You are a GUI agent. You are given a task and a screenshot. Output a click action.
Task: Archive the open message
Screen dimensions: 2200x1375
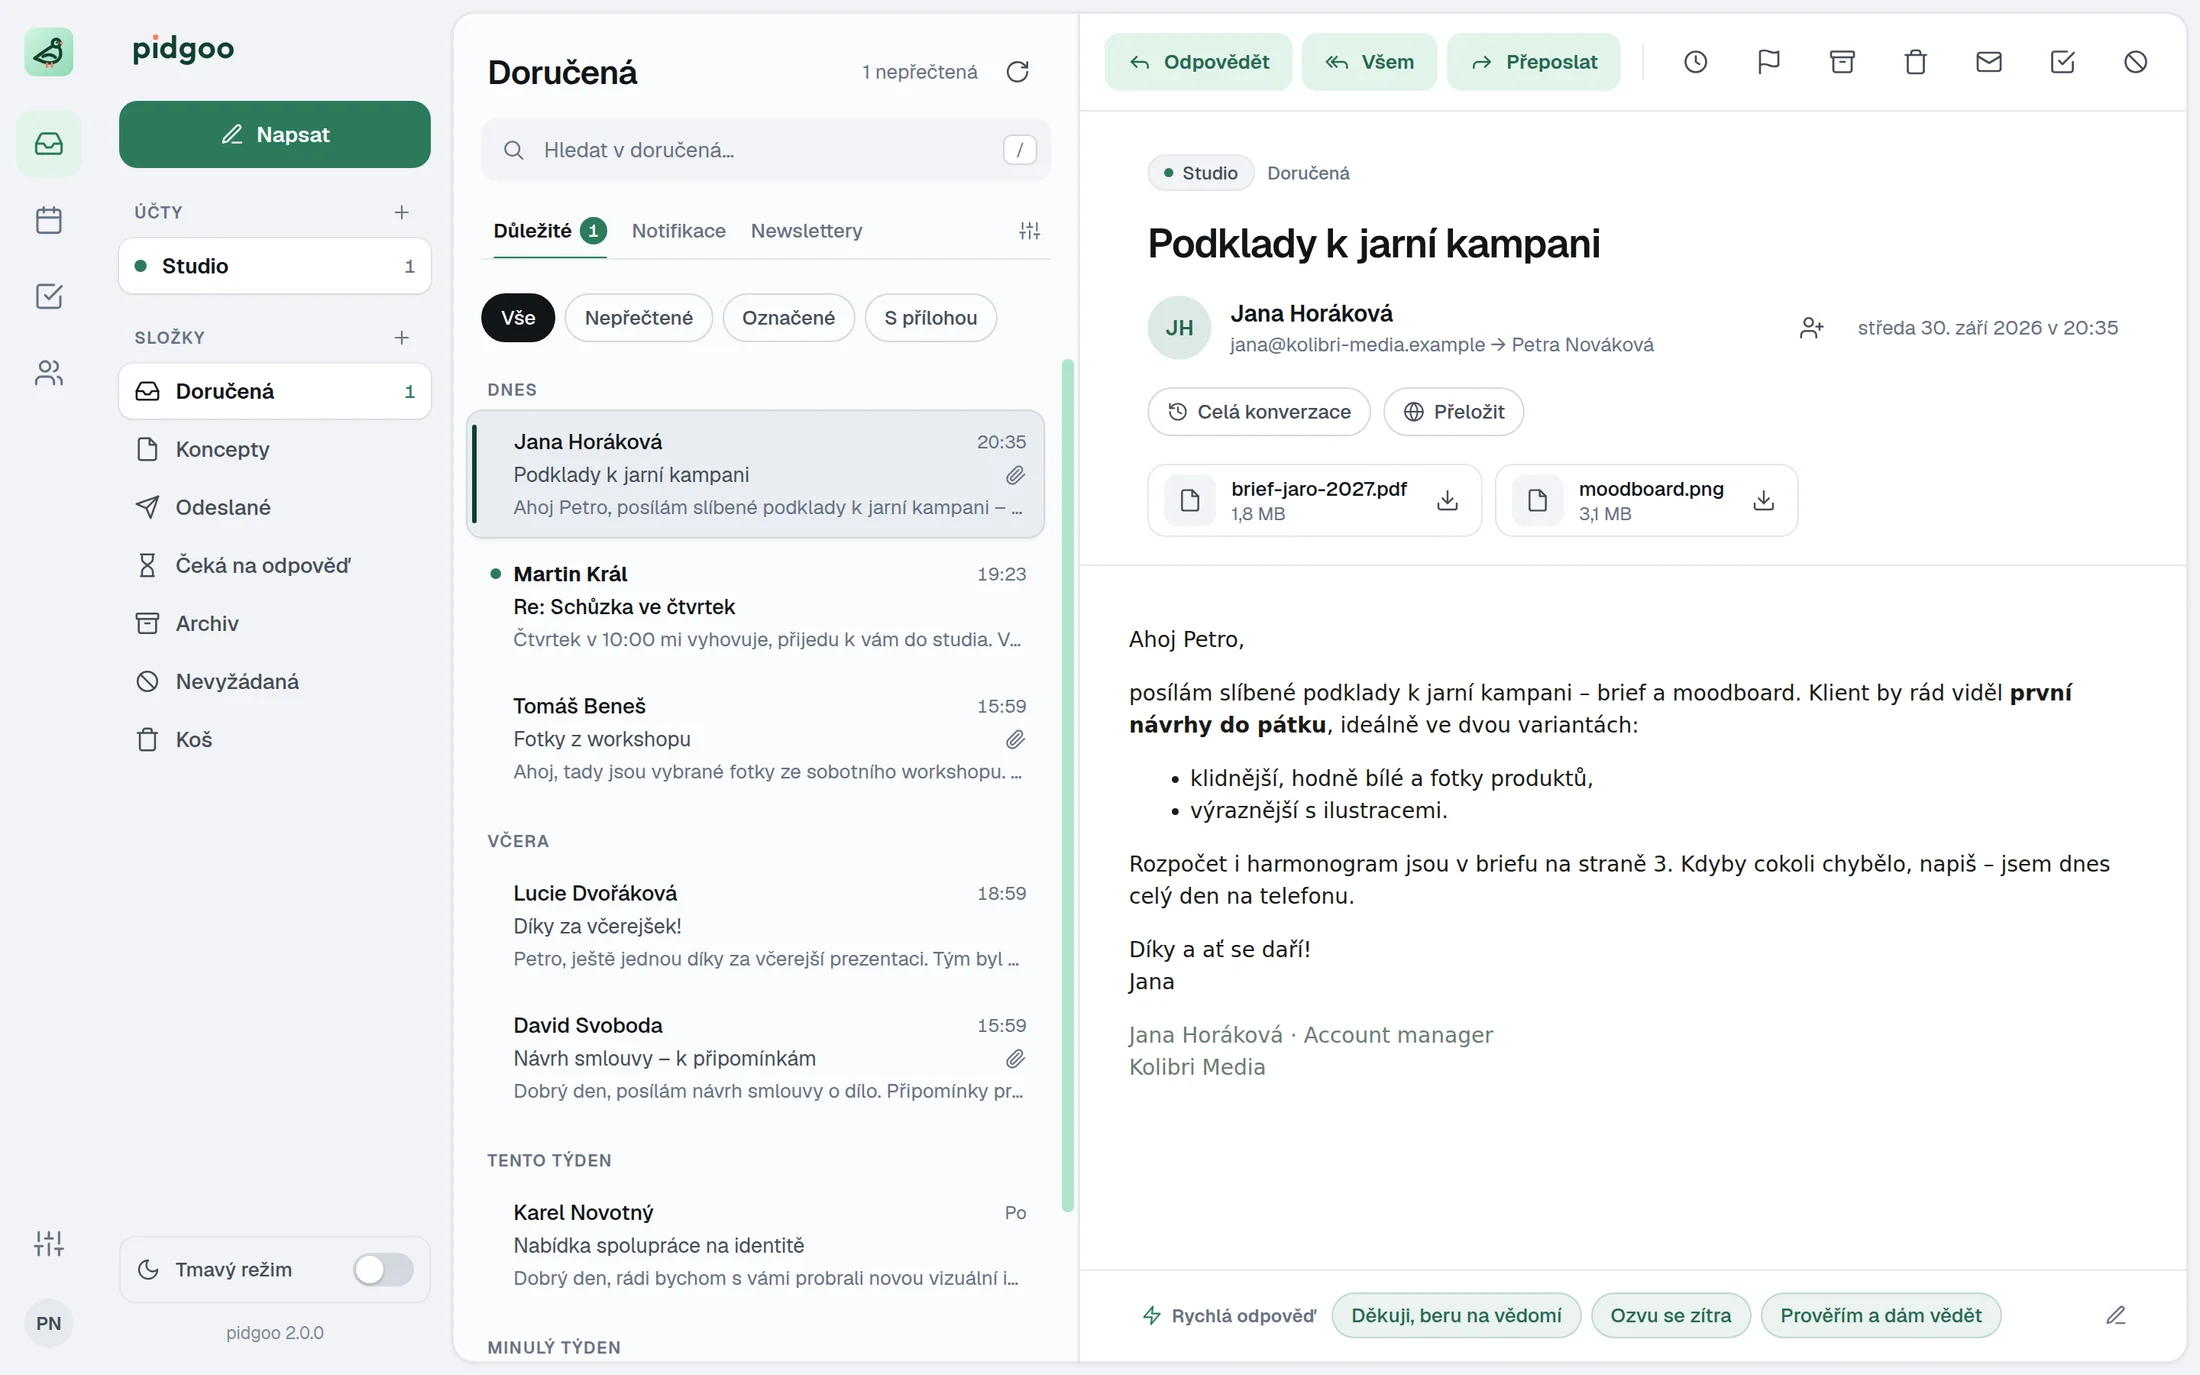pos(1842,62)
